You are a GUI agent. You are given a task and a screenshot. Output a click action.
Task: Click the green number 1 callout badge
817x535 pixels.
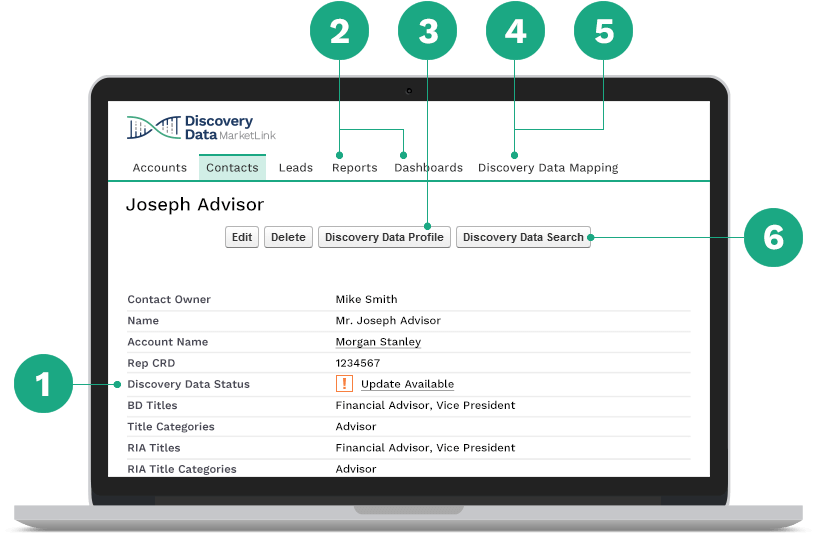(43, 384)
